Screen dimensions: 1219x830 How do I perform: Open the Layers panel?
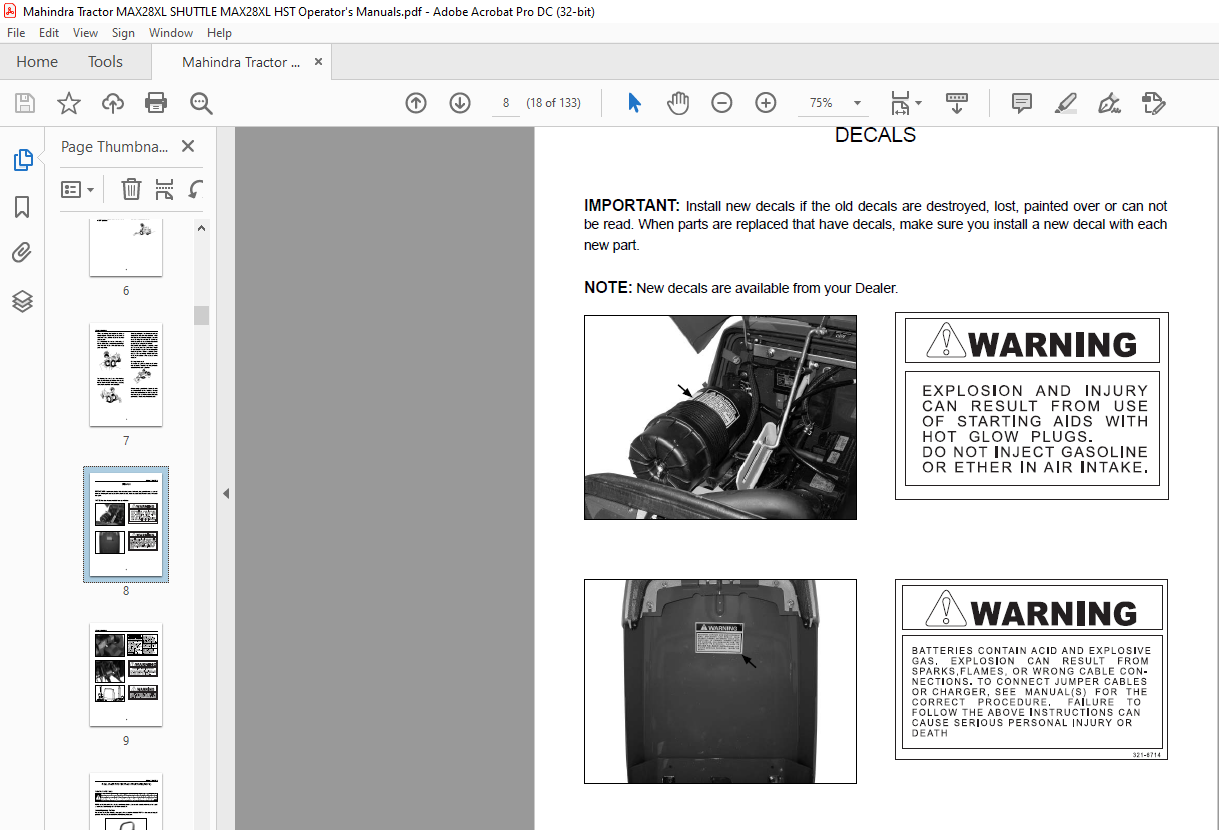(22, 301)
